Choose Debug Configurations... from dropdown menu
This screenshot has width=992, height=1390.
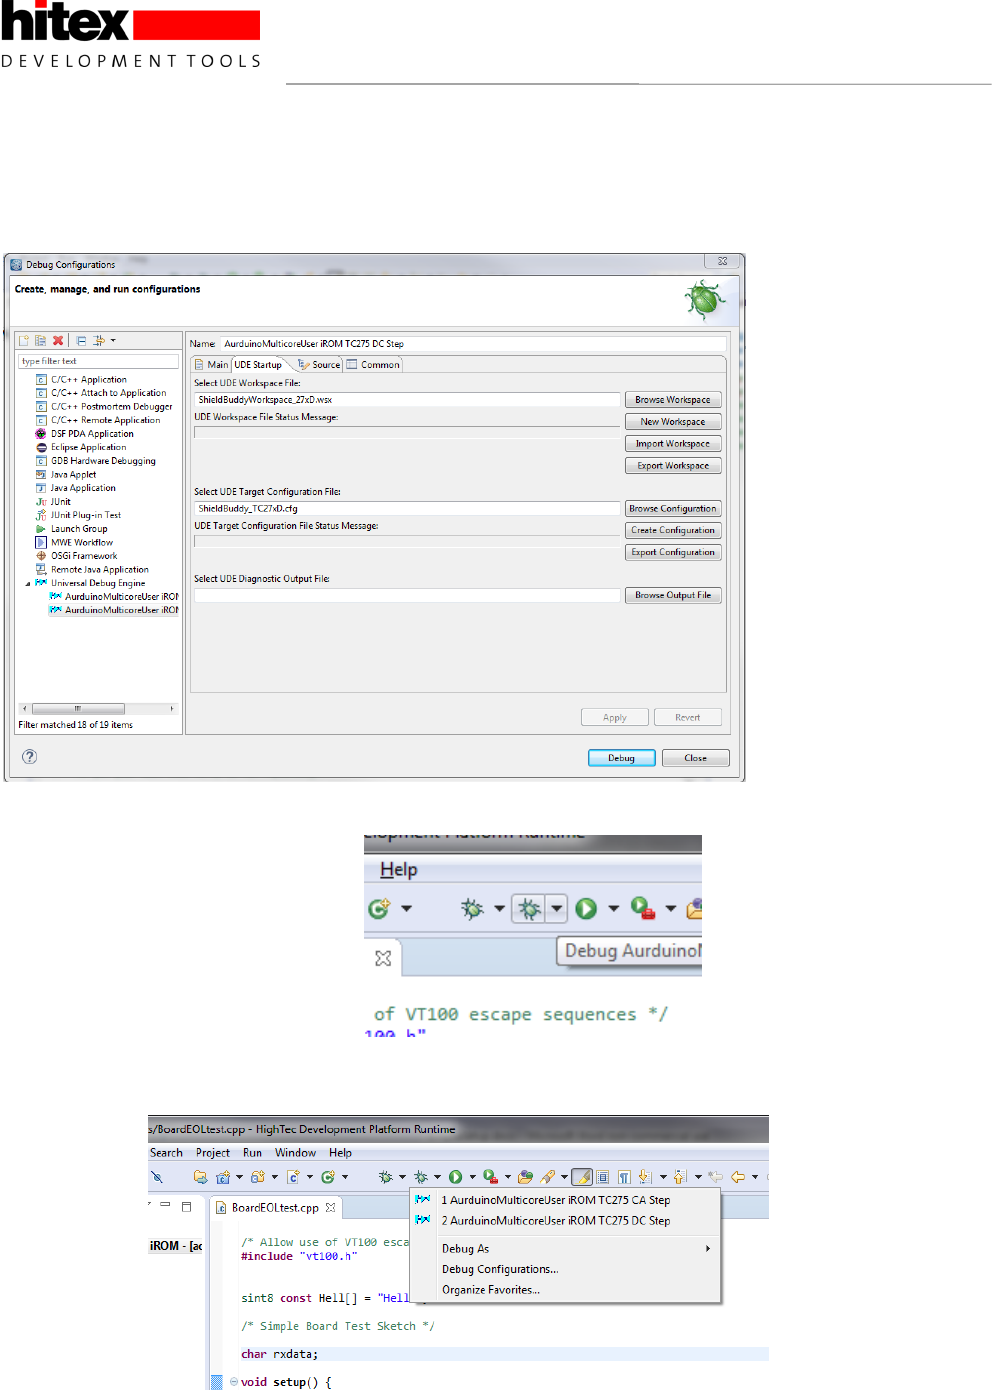565,1269
